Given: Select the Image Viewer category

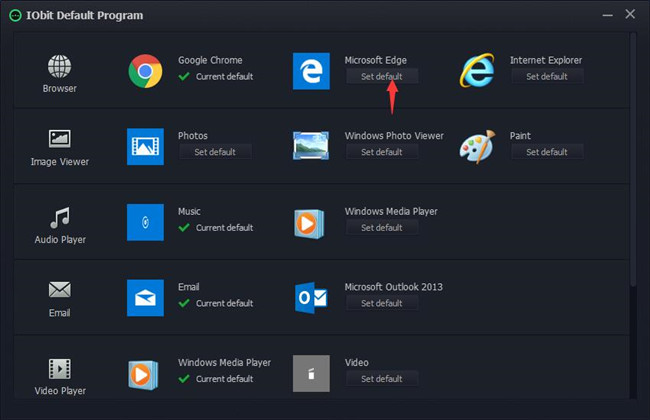Looking at the screenshot, I should (x=60, y=148).
